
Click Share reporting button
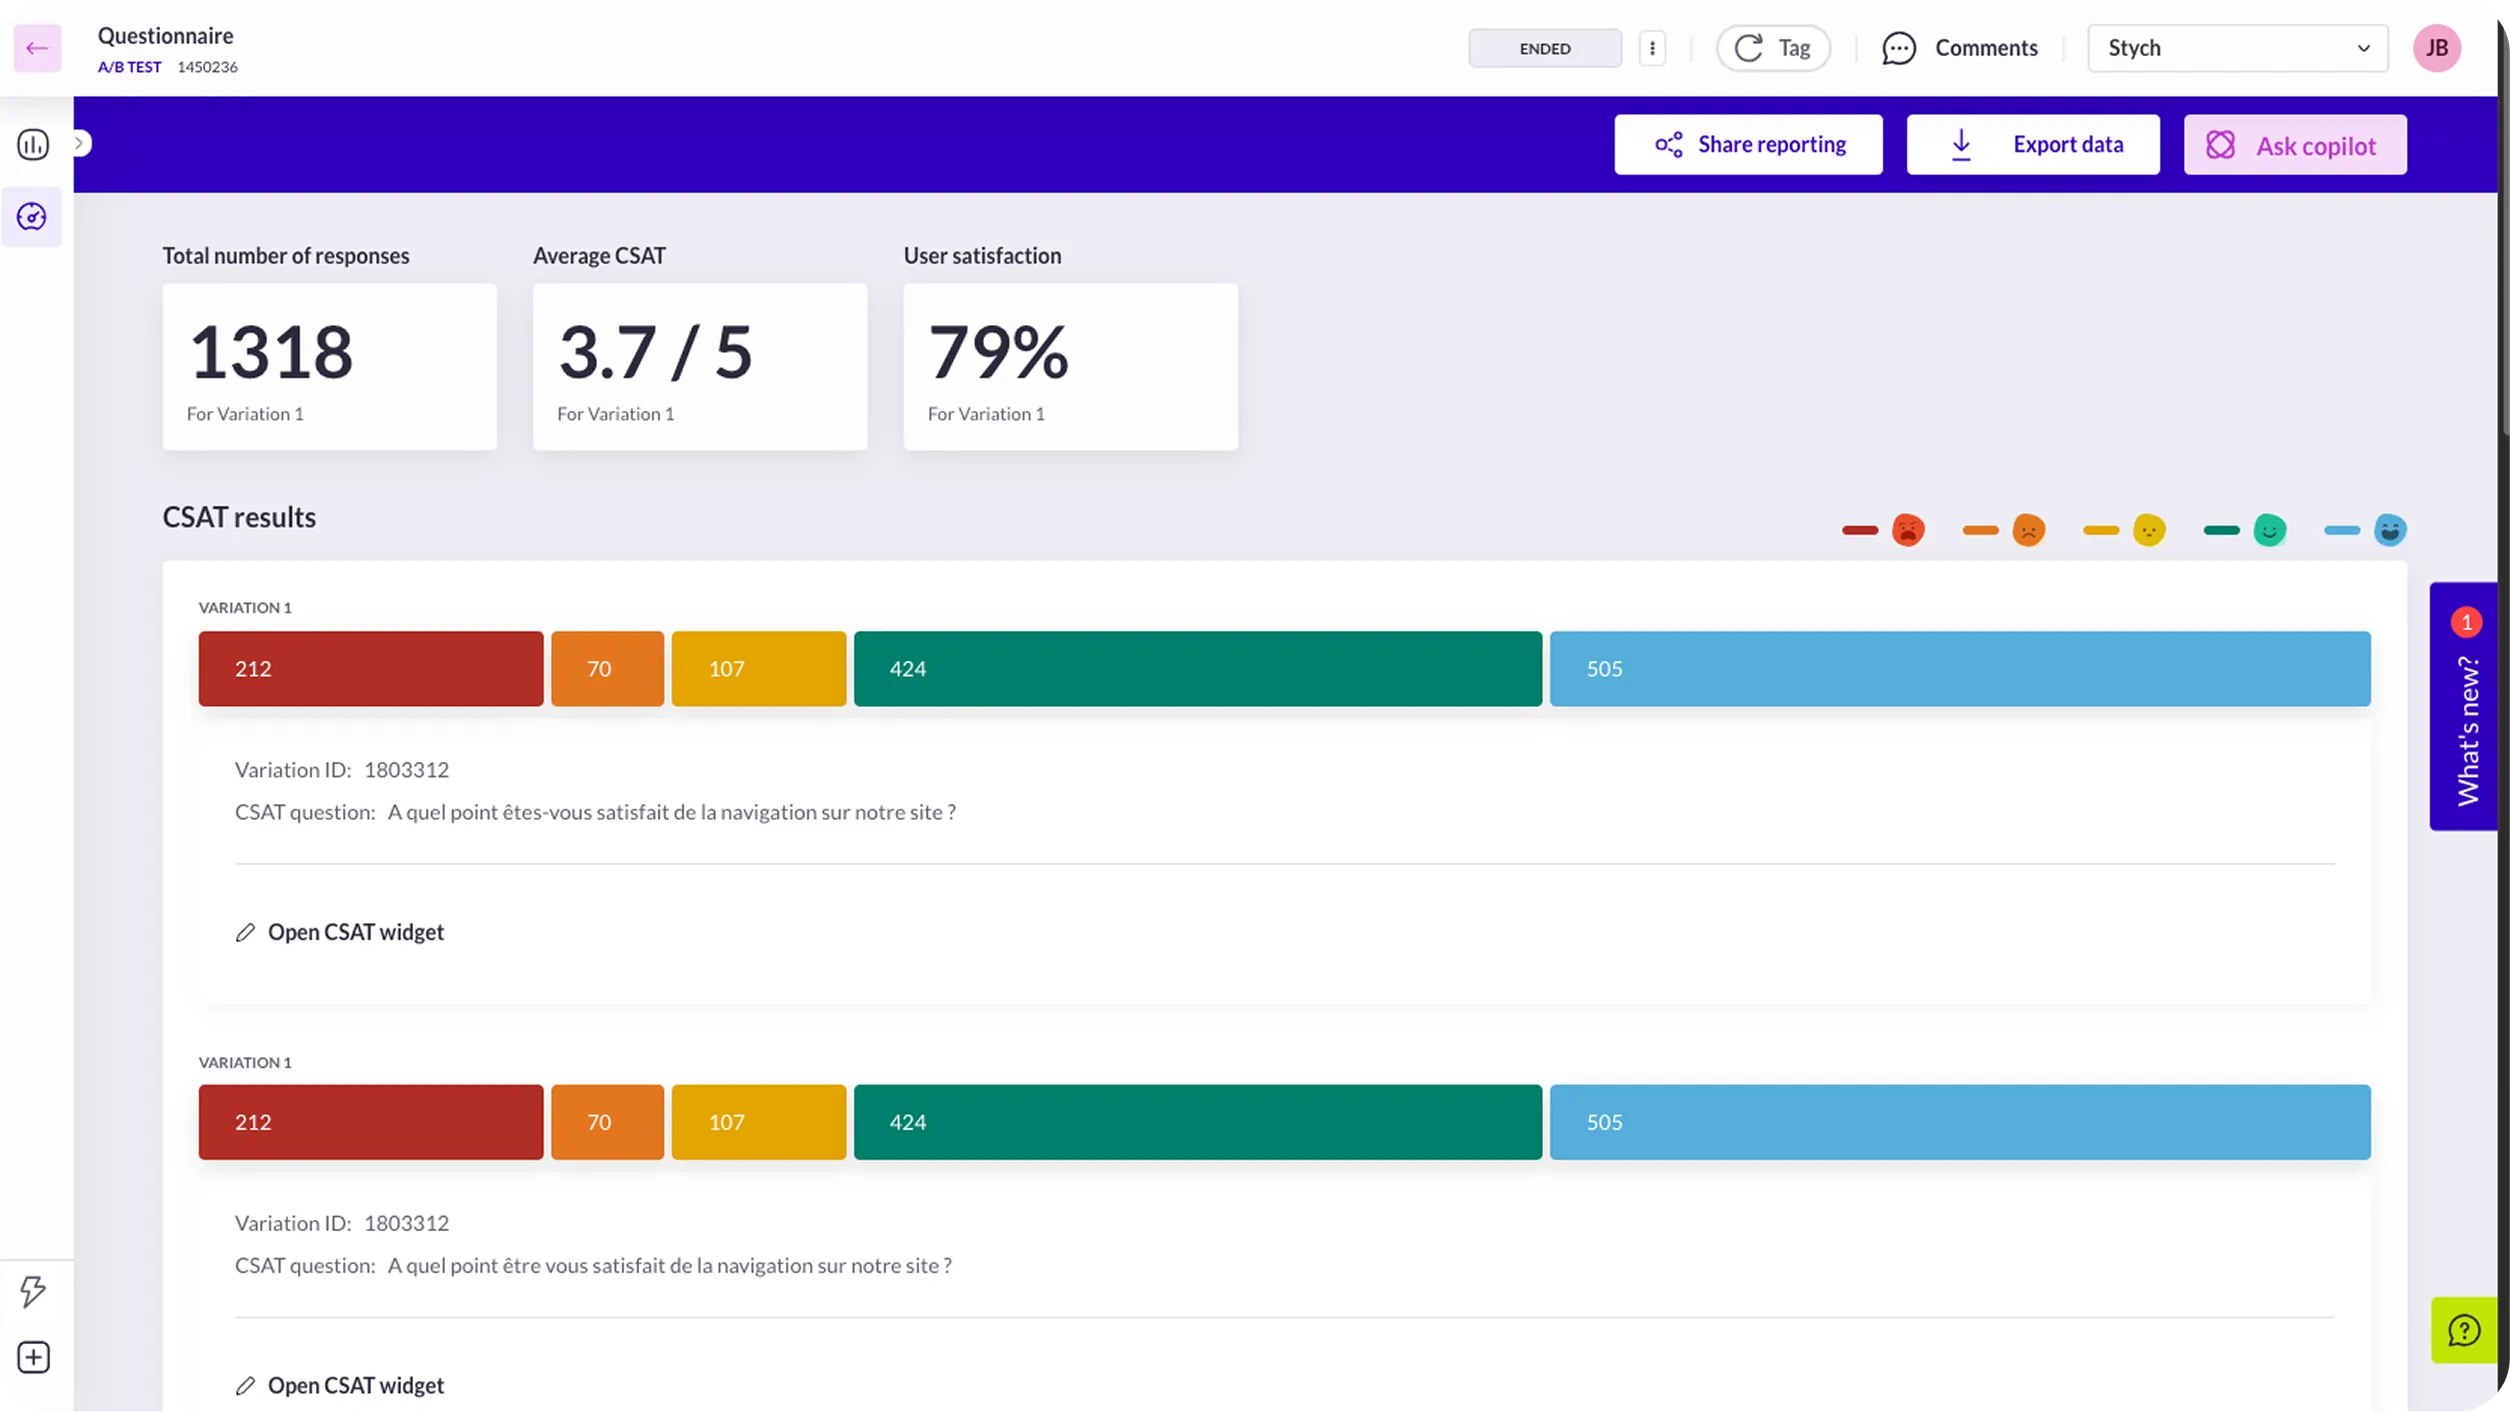(1748, 145)
